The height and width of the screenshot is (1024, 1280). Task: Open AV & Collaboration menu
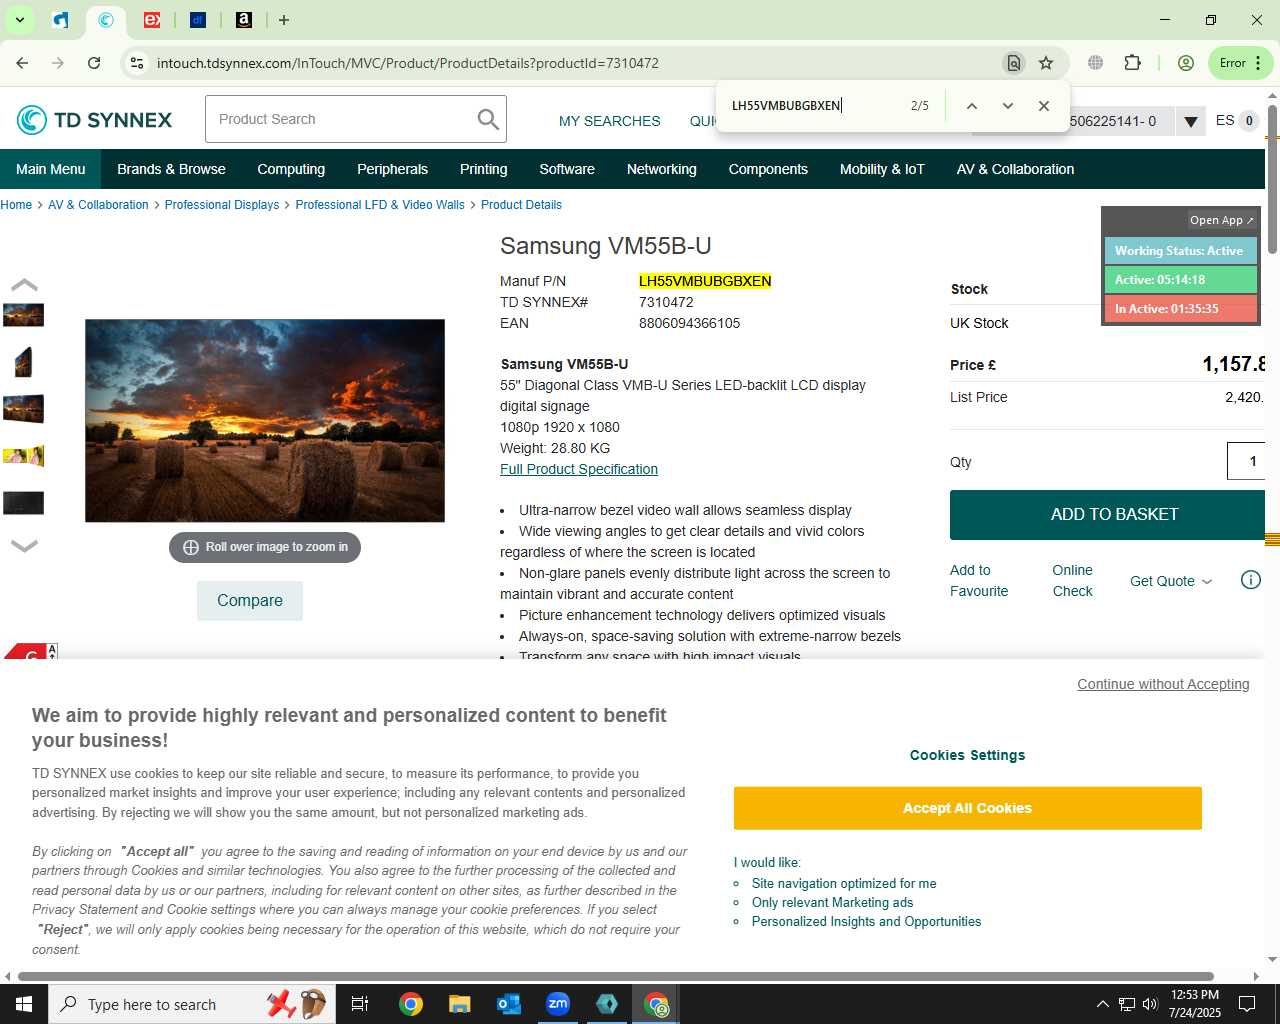[x=1015, y=169]
